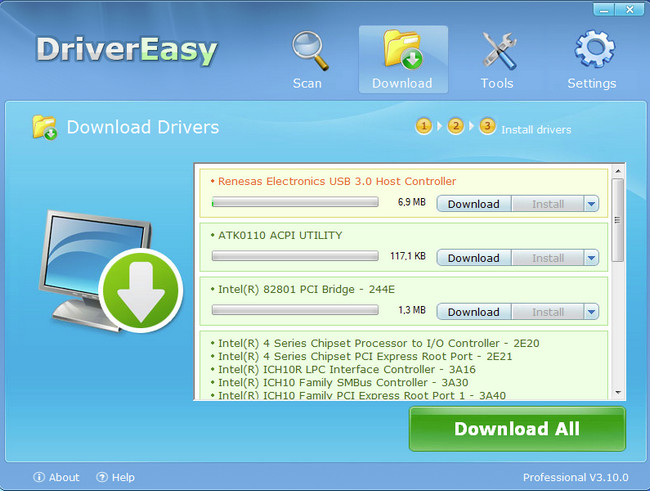
Task: Select ICH10 Family PCI Express Root Port 1 entry
Action: pyautogui.click(x=361, y=395)
